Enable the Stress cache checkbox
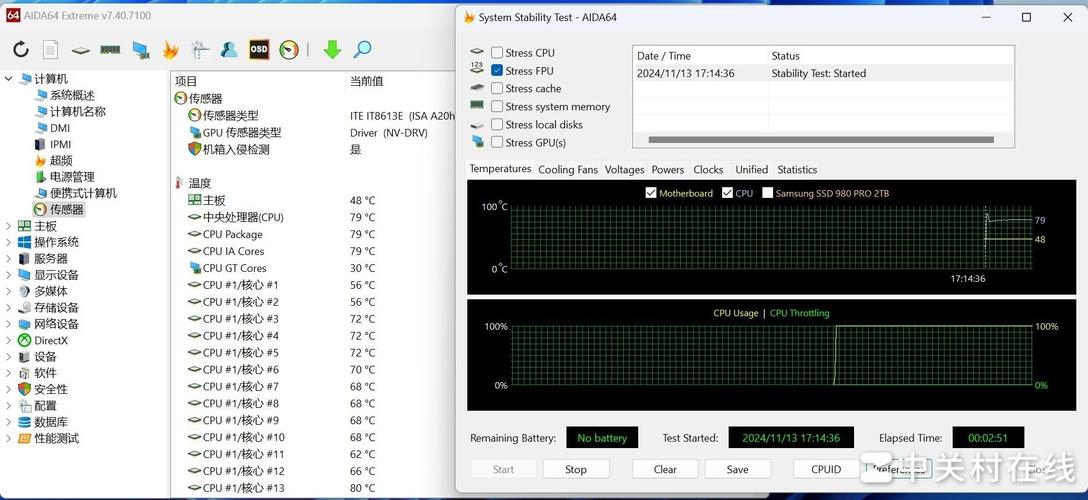1088x500 pixels. click(497, 89)
